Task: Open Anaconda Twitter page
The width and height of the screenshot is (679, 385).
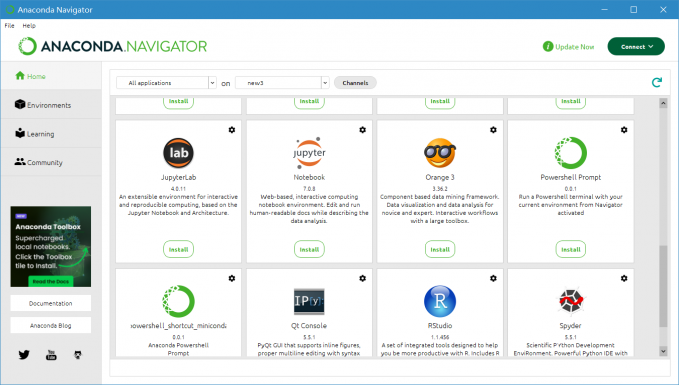Action: click(x=24, y=355)
